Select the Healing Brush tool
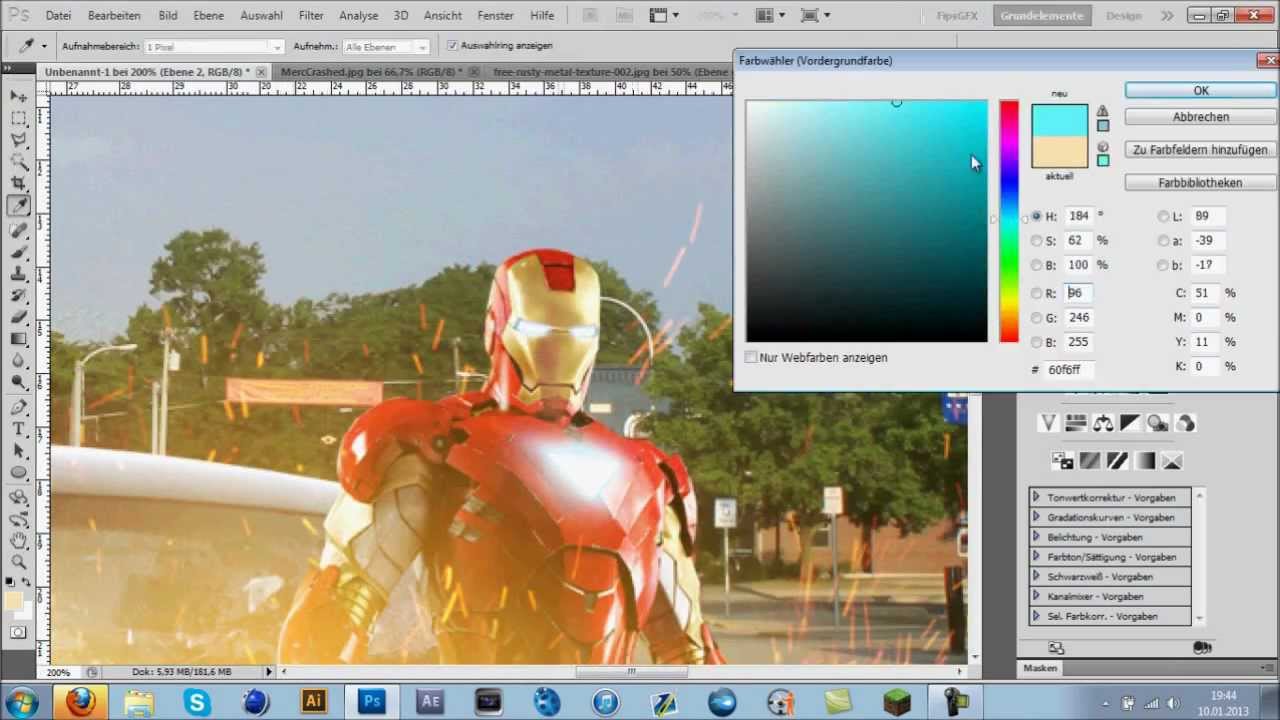Viewport: 1280px width, 720px height. (18, 229)
